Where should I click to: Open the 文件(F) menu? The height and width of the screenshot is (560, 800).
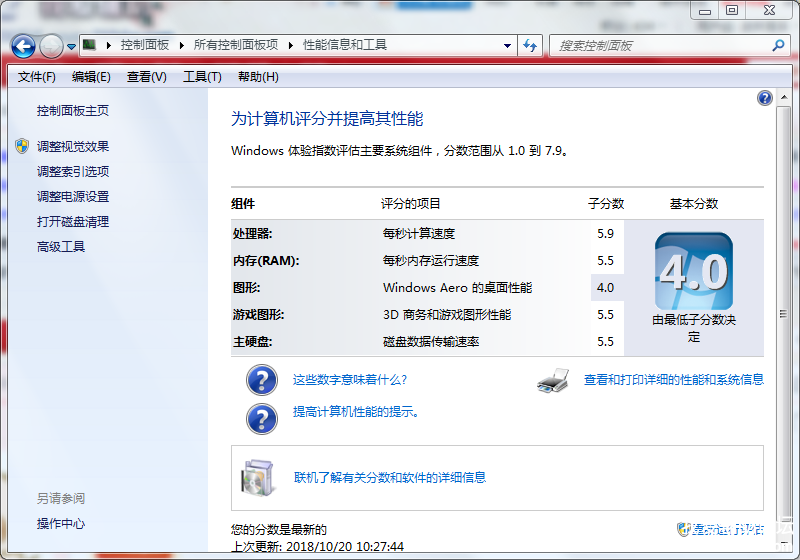[x=37, y=77]
